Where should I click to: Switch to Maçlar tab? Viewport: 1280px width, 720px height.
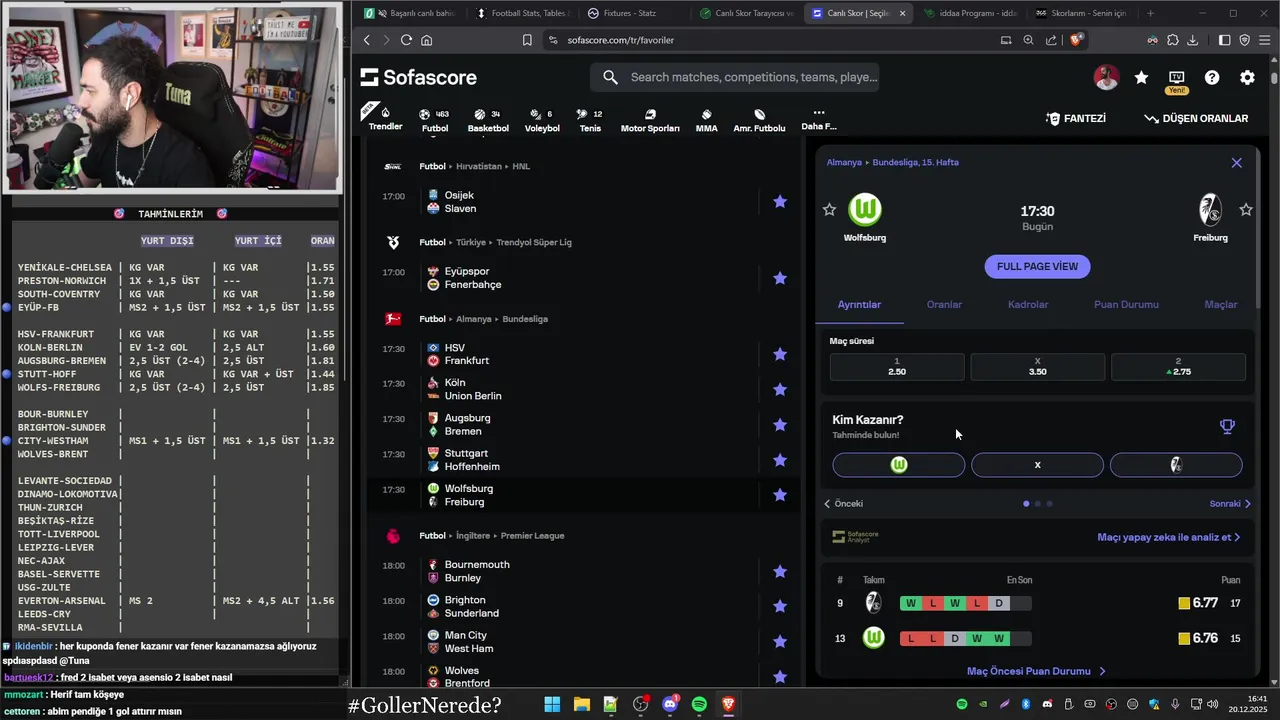click(1220, 305)
